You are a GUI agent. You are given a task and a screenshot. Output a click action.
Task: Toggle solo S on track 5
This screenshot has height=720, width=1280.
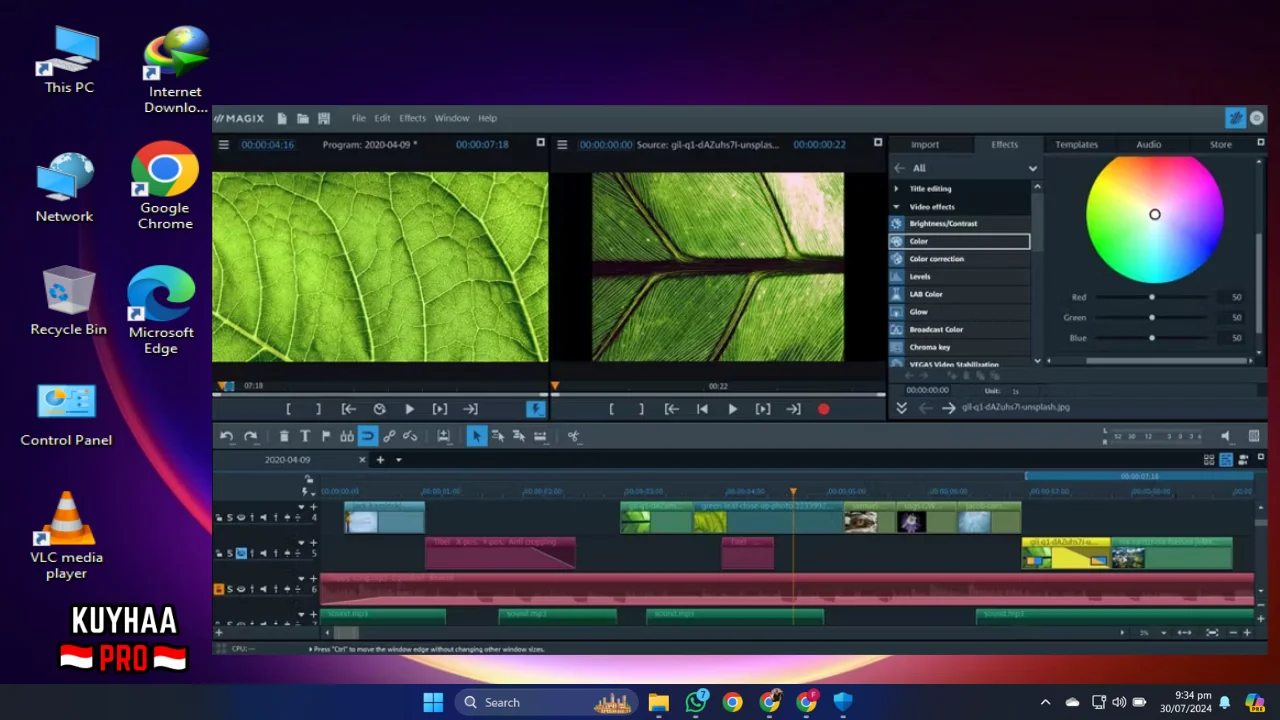(230, 553)
